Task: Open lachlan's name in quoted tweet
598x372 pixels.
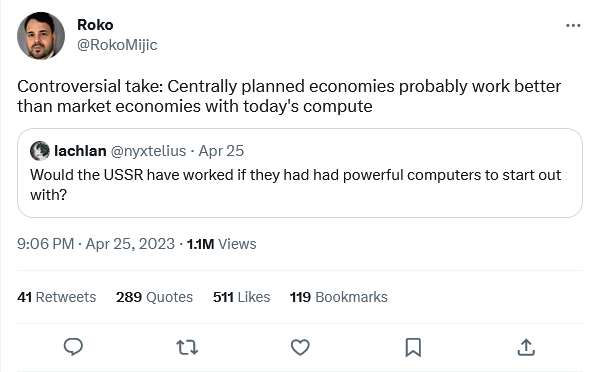Action: 80,151
